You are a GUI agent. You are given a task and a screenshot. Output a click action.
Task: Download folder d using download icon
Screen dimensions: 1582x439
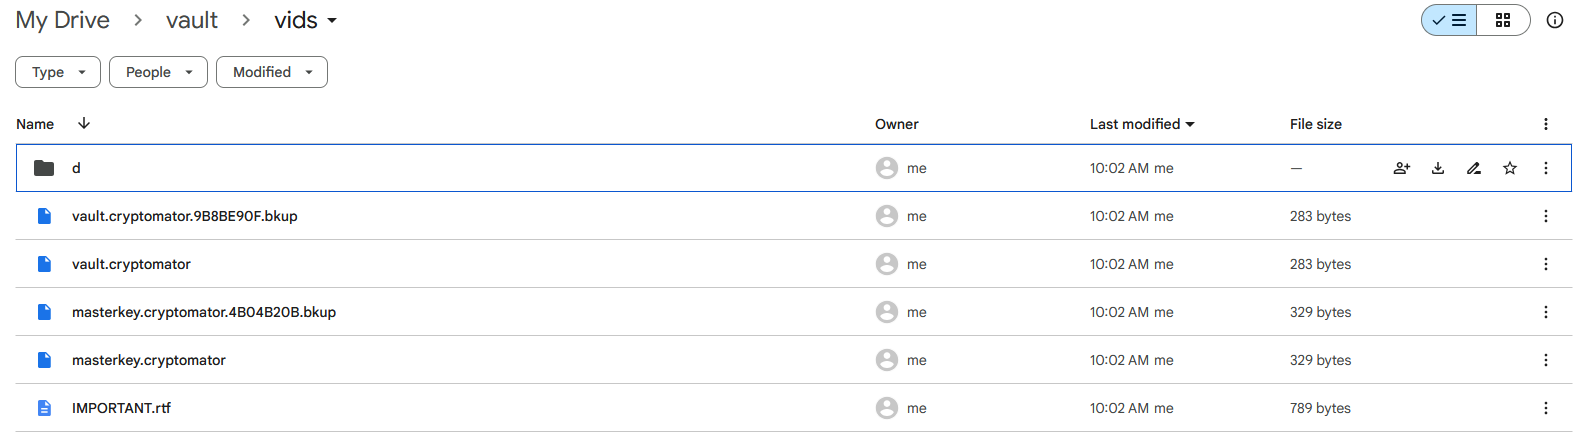coord(1438,168)
